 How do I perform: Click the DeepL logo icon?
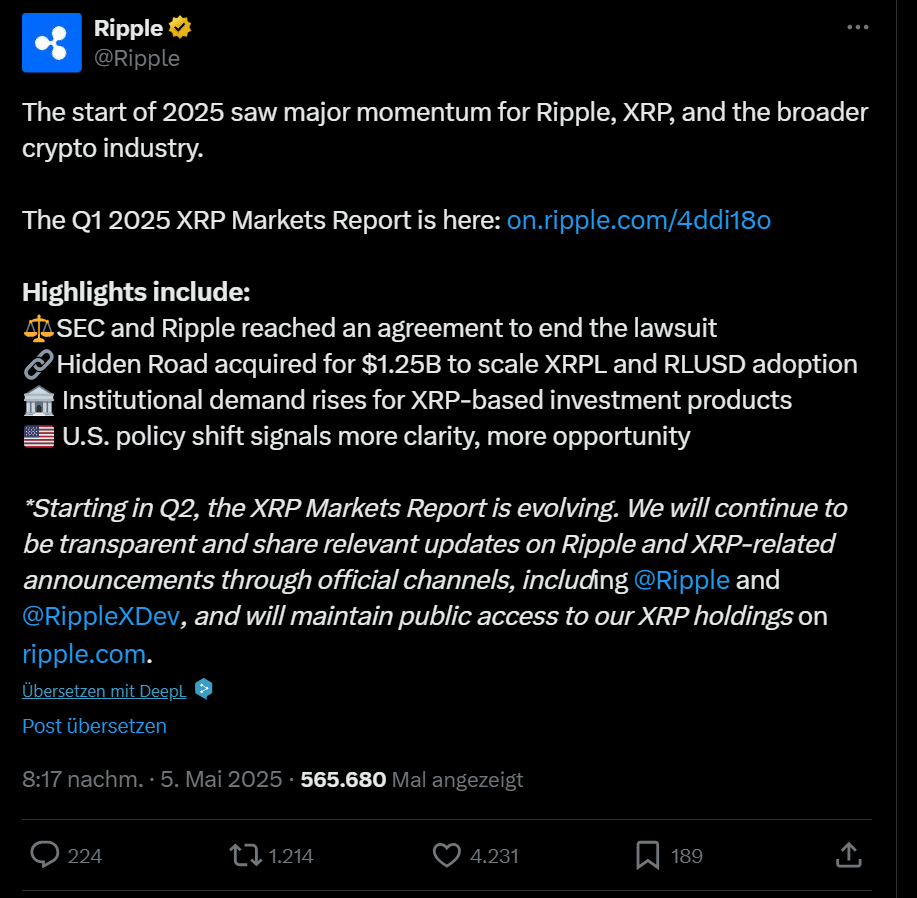point(203,689)
